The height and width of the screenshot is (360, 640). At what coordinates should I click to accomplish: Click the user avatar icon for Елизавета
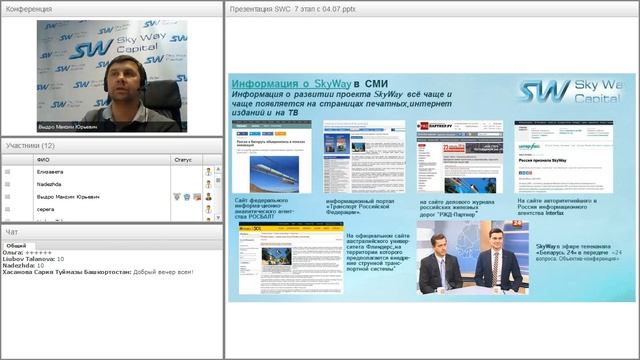tap(209, 172)
